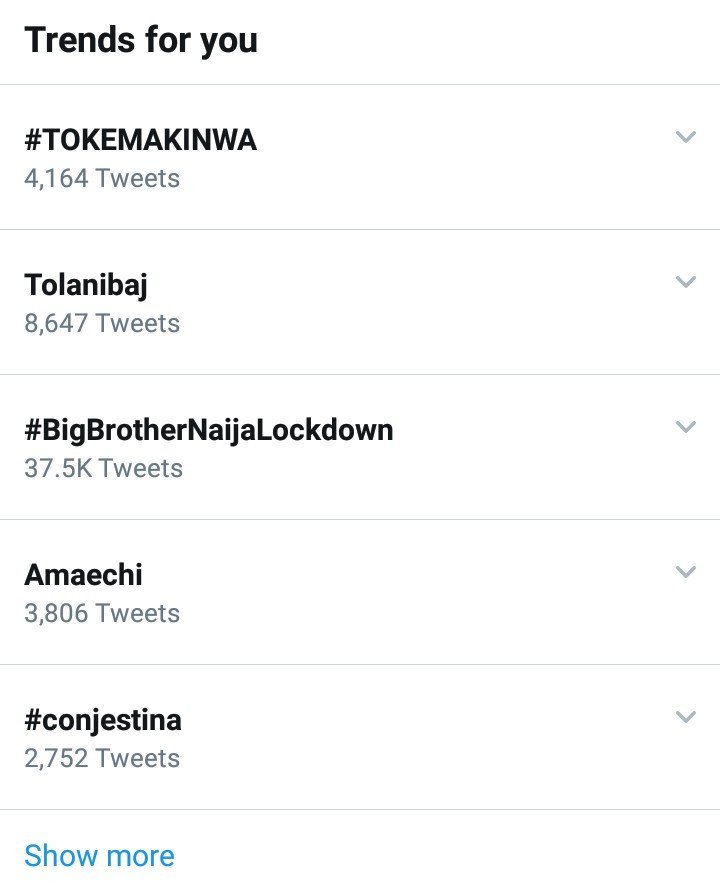Click the 8,647 Tweets count
Viewport: 720px width, 893px height.
click(102, 324)
